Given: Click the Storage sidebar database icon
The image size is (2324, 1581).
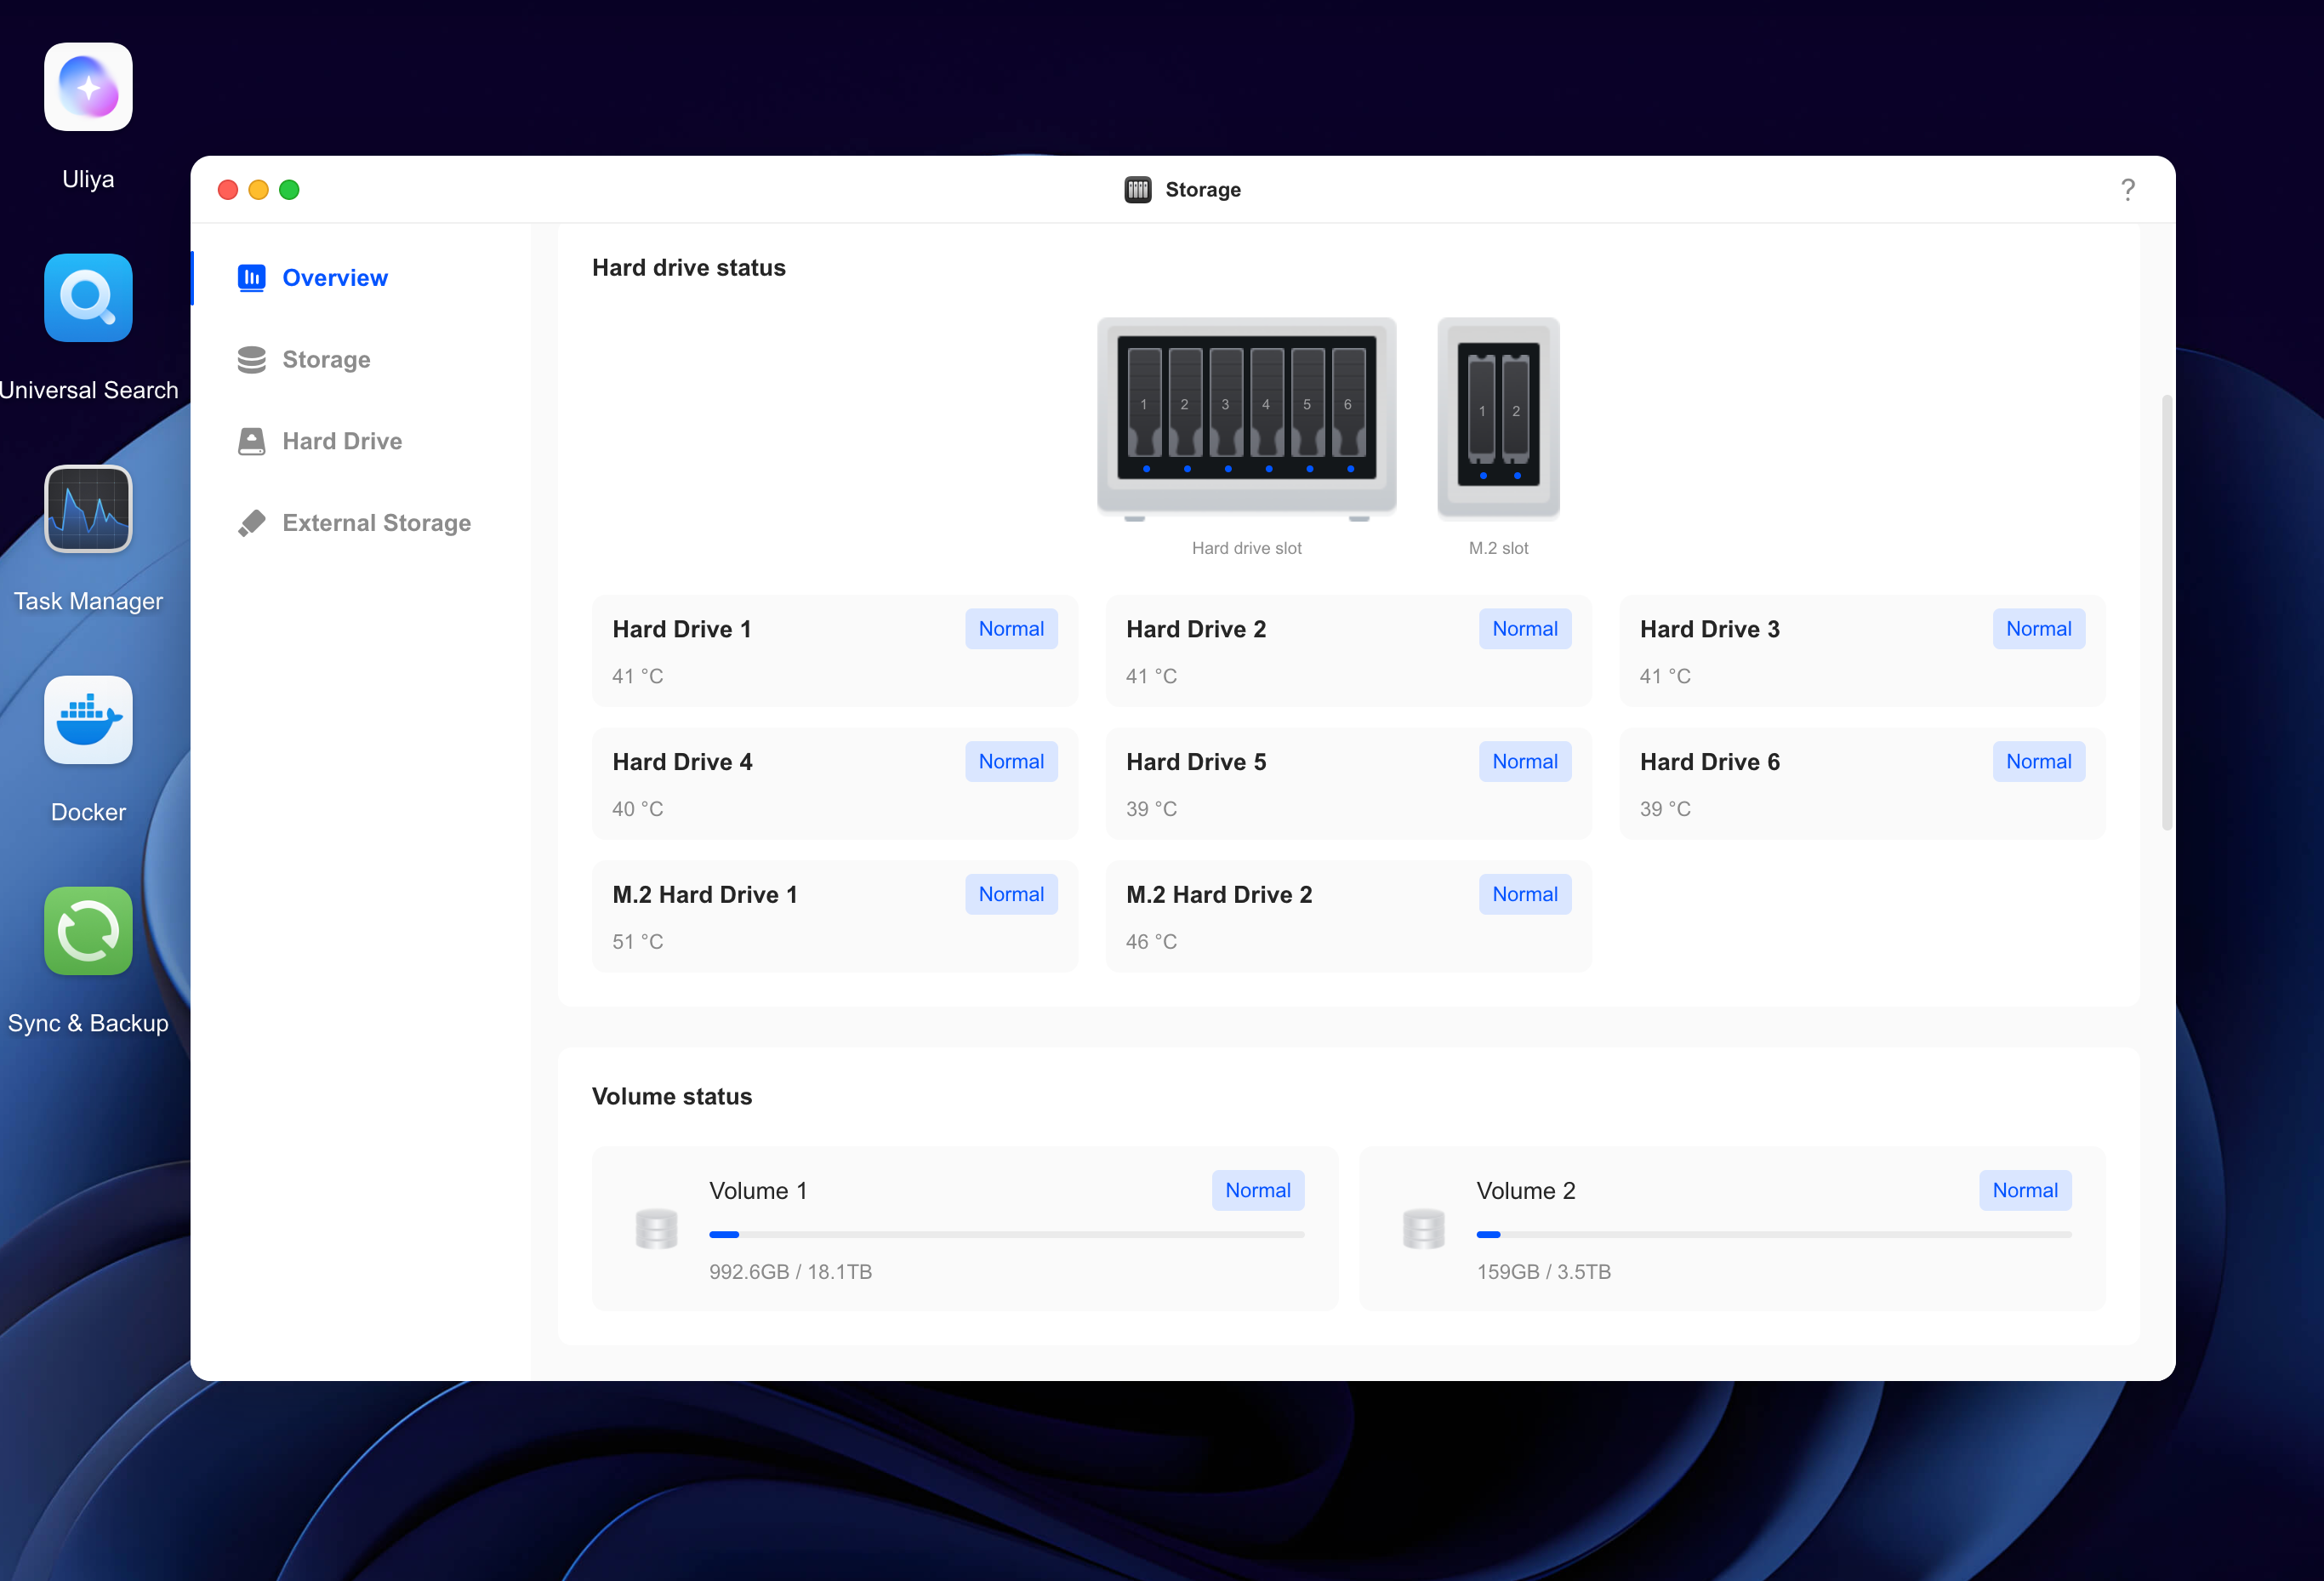Looking at the screenshot, I should [x=251, y=359].
